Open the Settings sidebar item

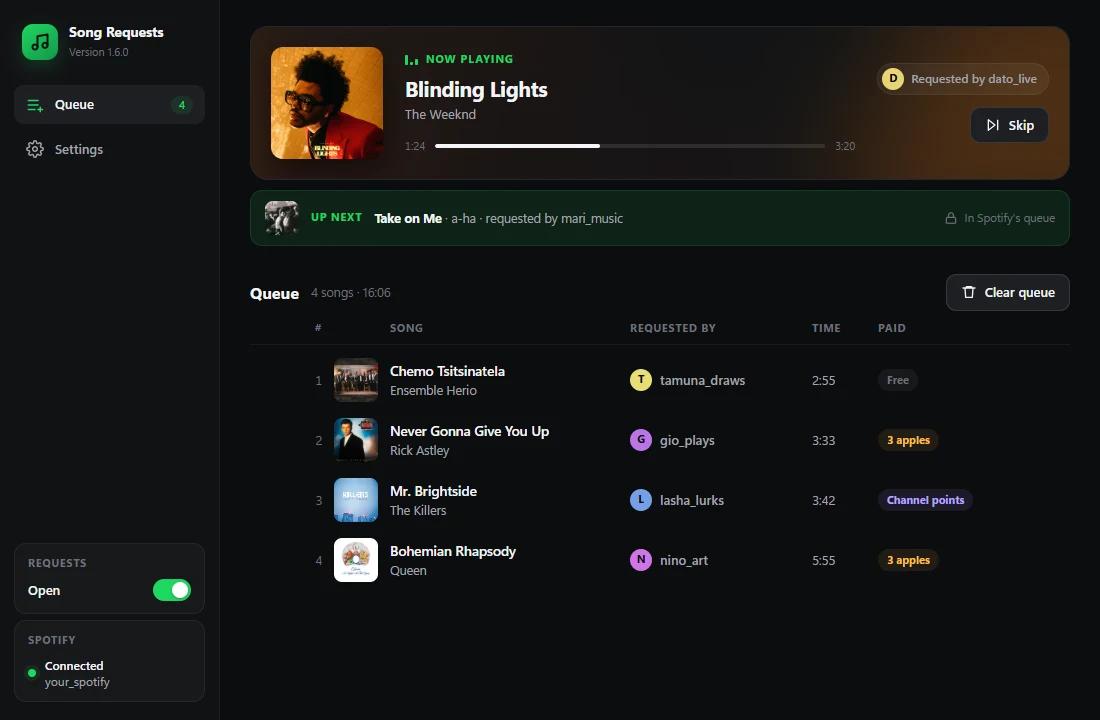[x=109, y=149]
